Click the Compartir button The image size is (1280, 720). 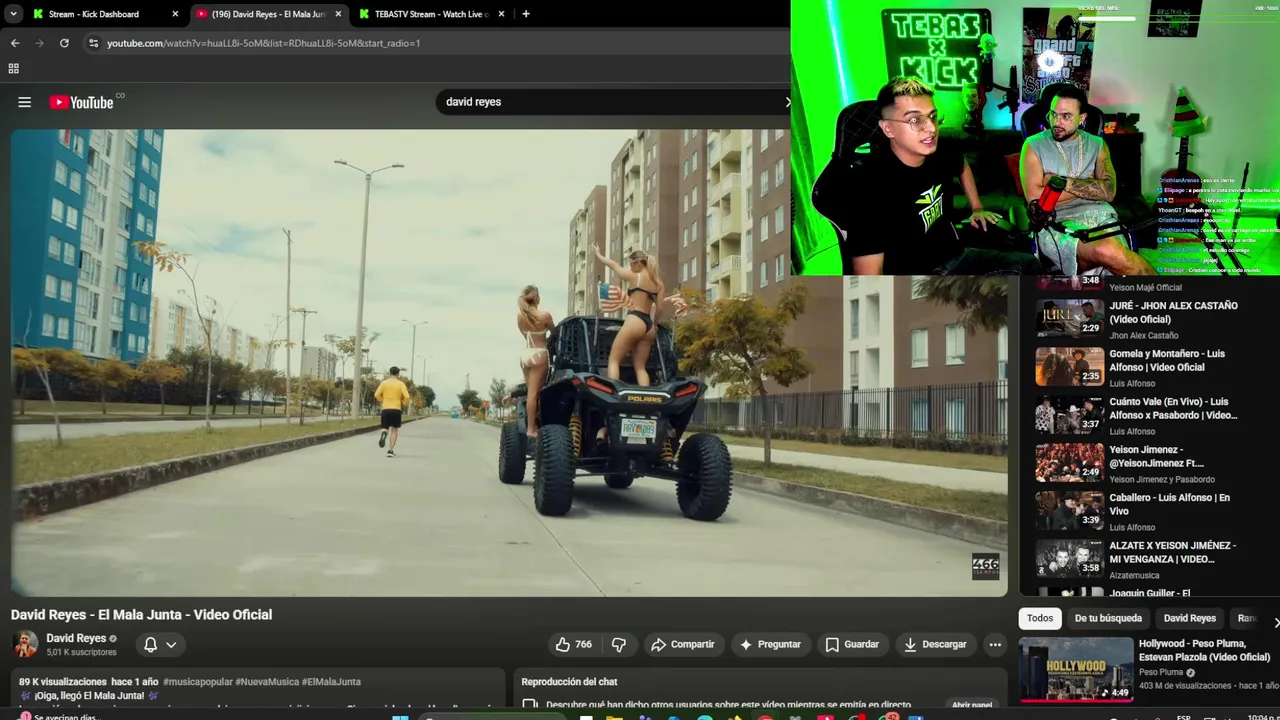(683, 645)
